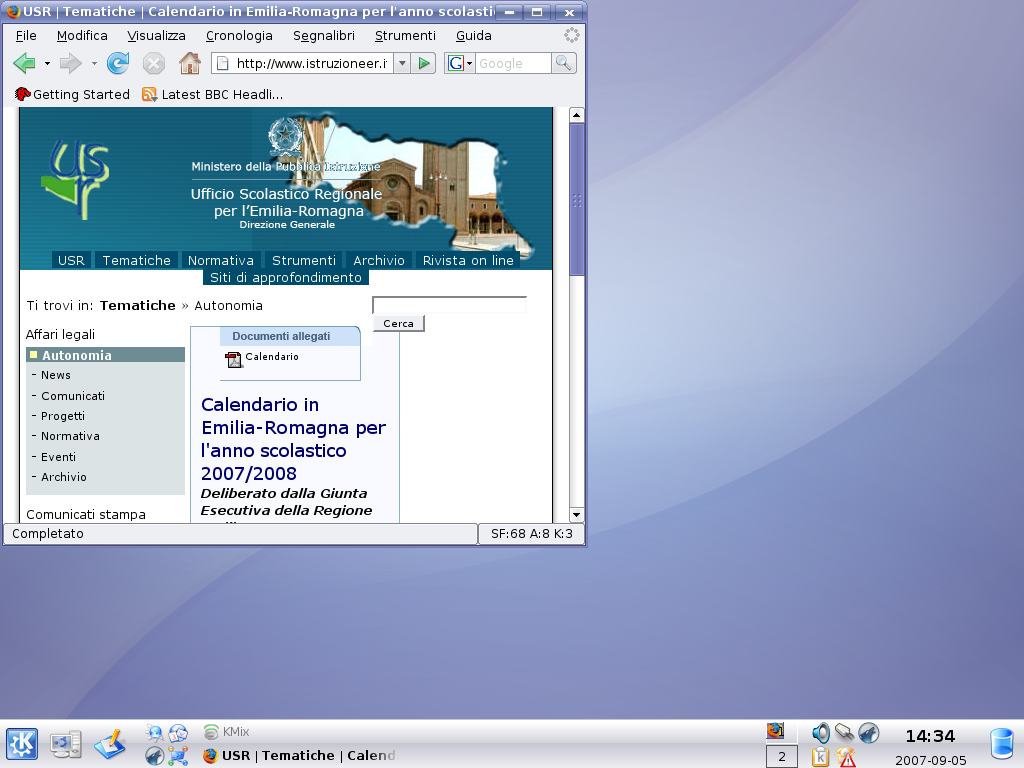The height and width of the screenshot is (768, 1024).
Task: Reload the current page
Action: coord(118,64)
